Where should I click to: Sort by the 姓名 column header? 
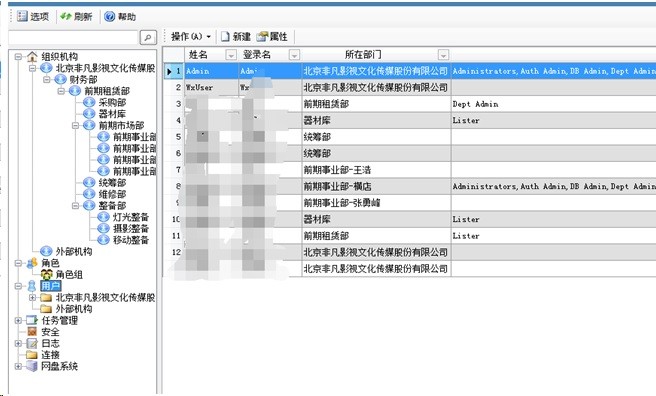[x=198, y=55]
